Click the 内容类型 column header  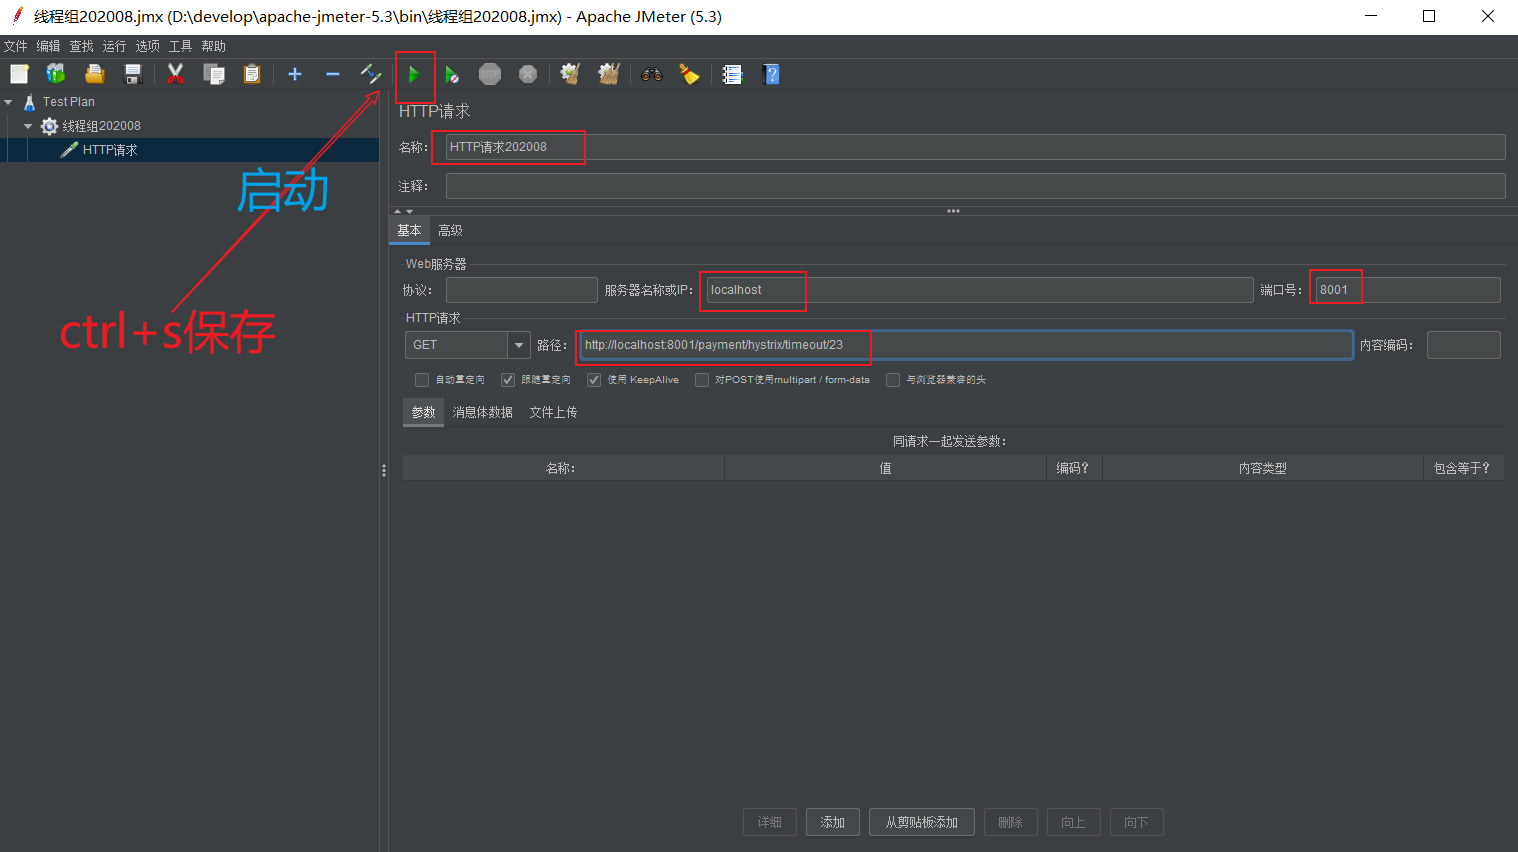[x=1262, y=468]
